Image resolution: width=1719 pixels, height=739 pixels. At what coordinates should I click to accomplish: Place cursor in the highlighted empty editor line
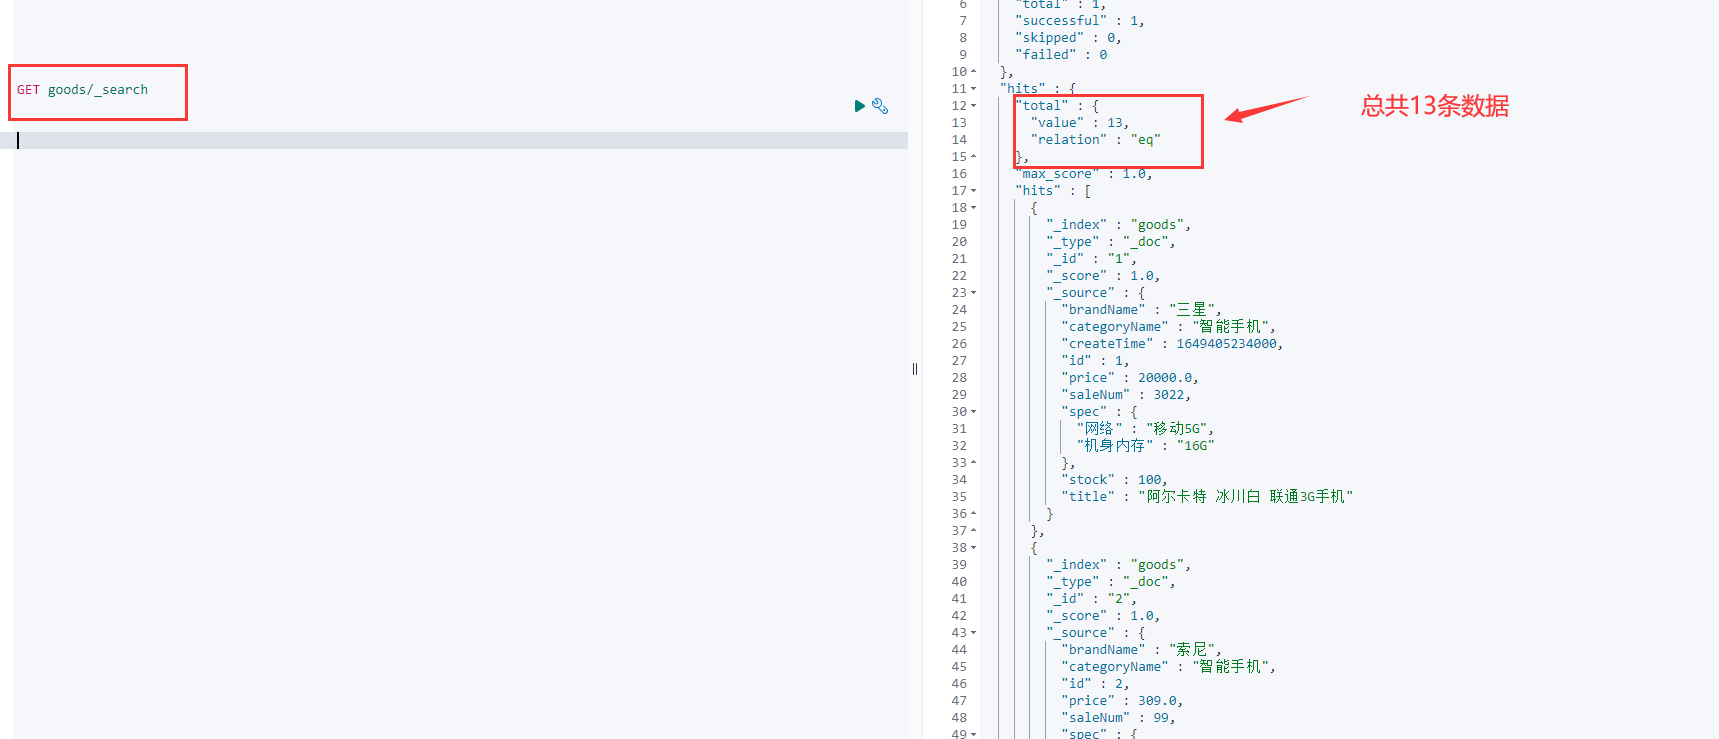(x=460, y=141)
